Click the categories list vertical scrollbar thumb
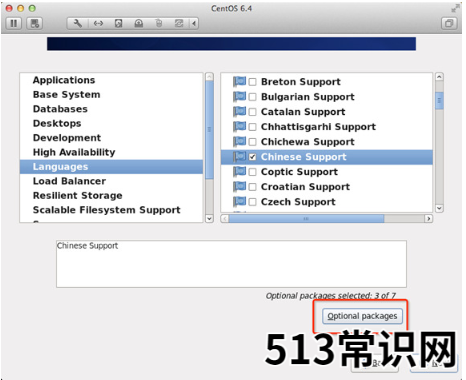 209,130
